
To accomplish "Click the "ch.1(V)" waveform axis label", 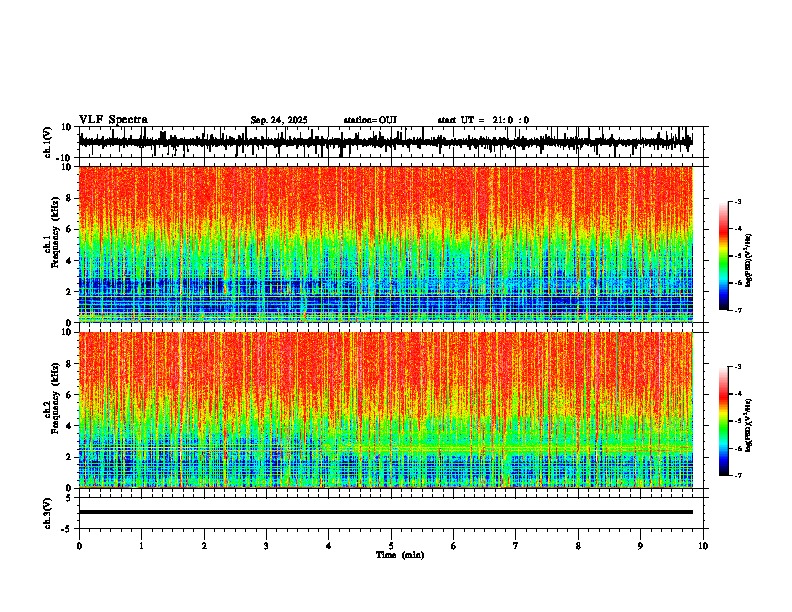I will pyautogui.click(x=48, y=142).
